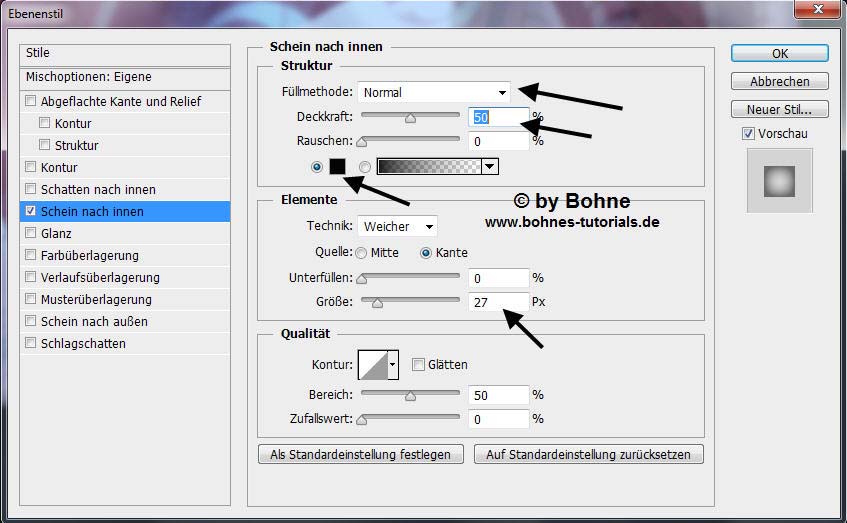Viewport: 847px width, 523px height.
Task: Enable the Glätten checkbox
Action: coord(419,365)
